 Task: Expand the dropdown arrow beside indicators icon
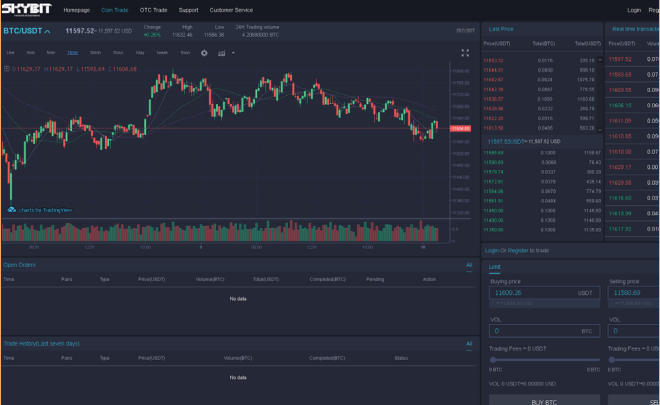233,53
